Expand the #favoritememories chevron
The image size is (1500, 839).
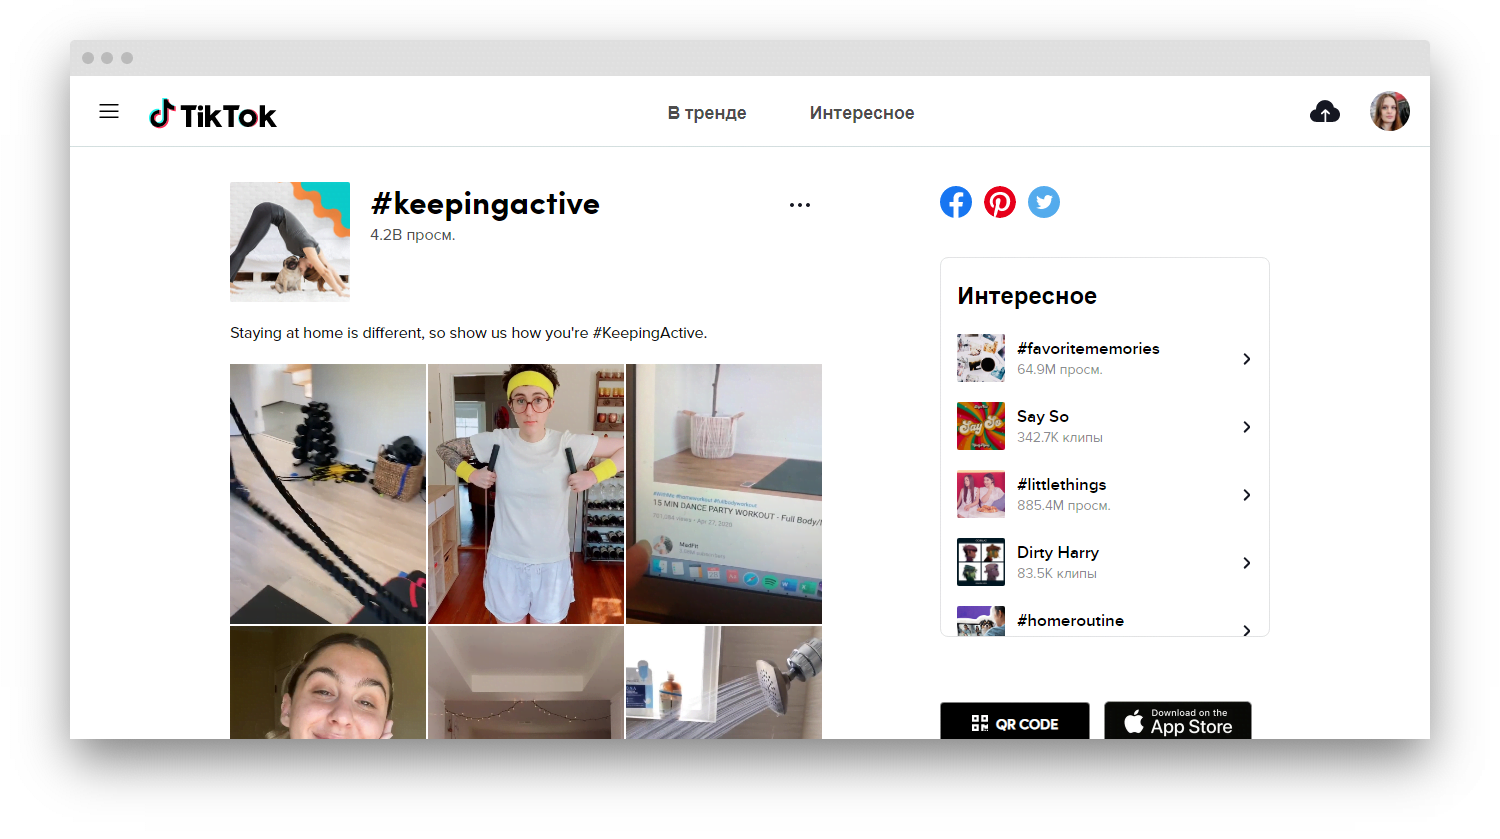(1247, 359)
